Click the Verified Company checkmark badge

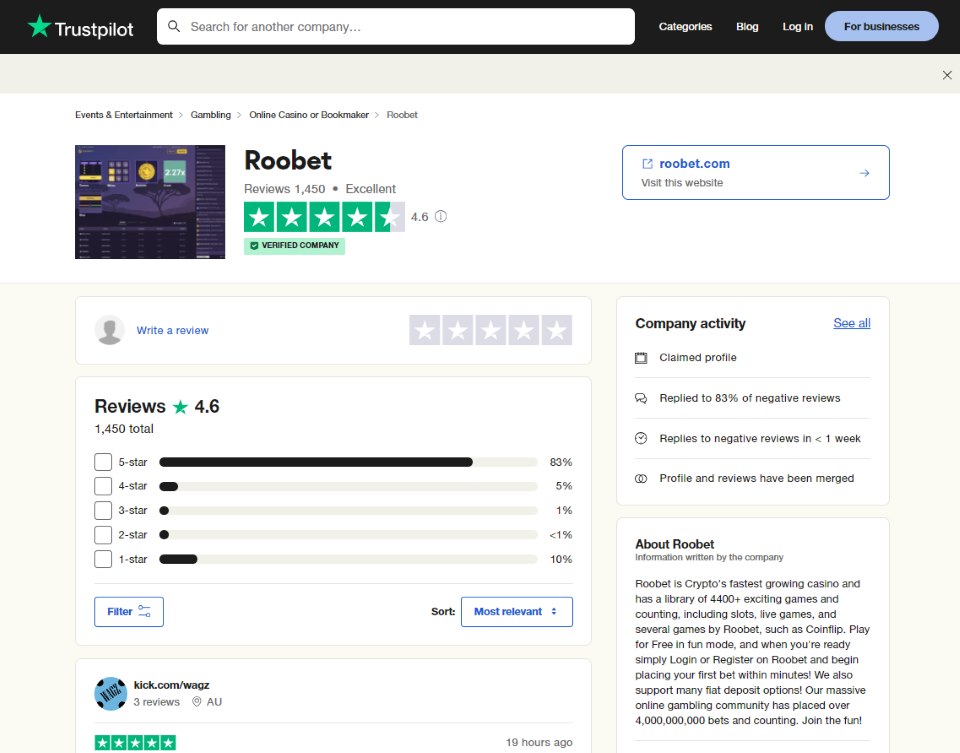253,245
